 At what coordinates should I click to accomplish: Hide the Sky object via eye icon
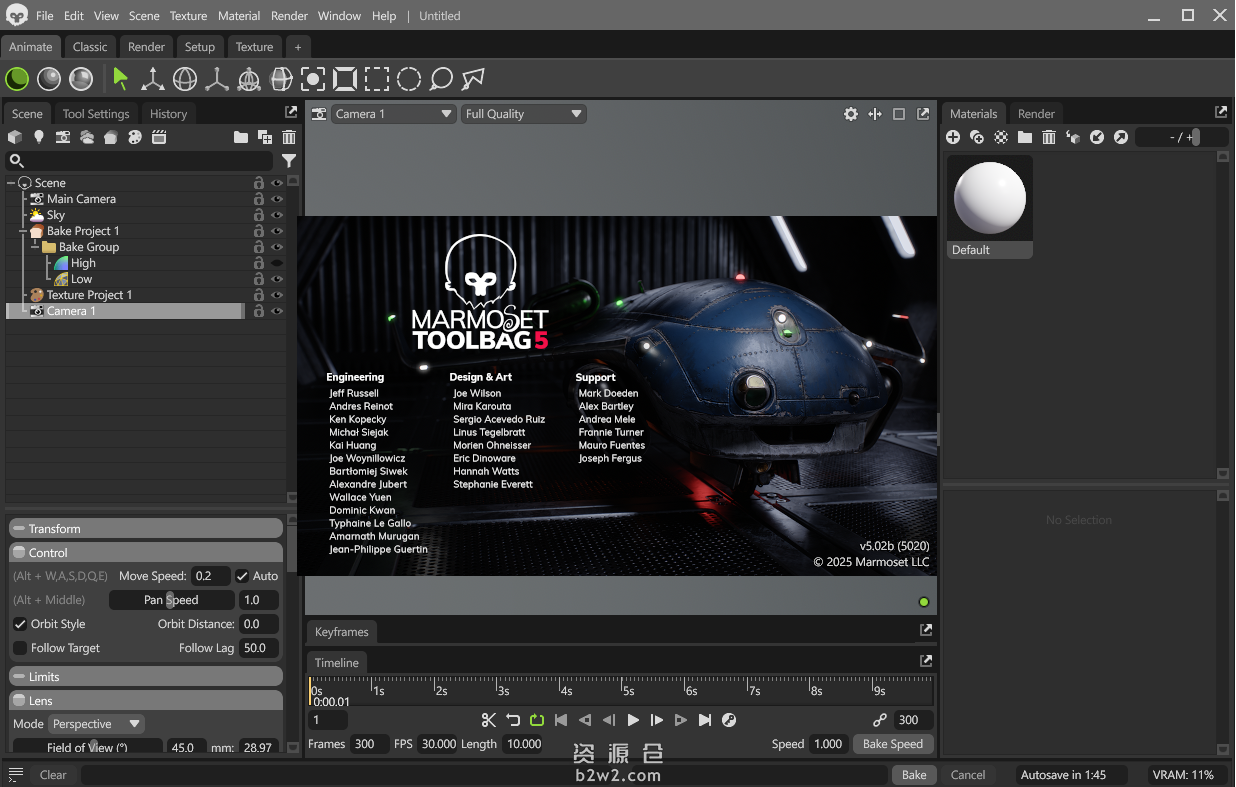[x=277, y=215]
